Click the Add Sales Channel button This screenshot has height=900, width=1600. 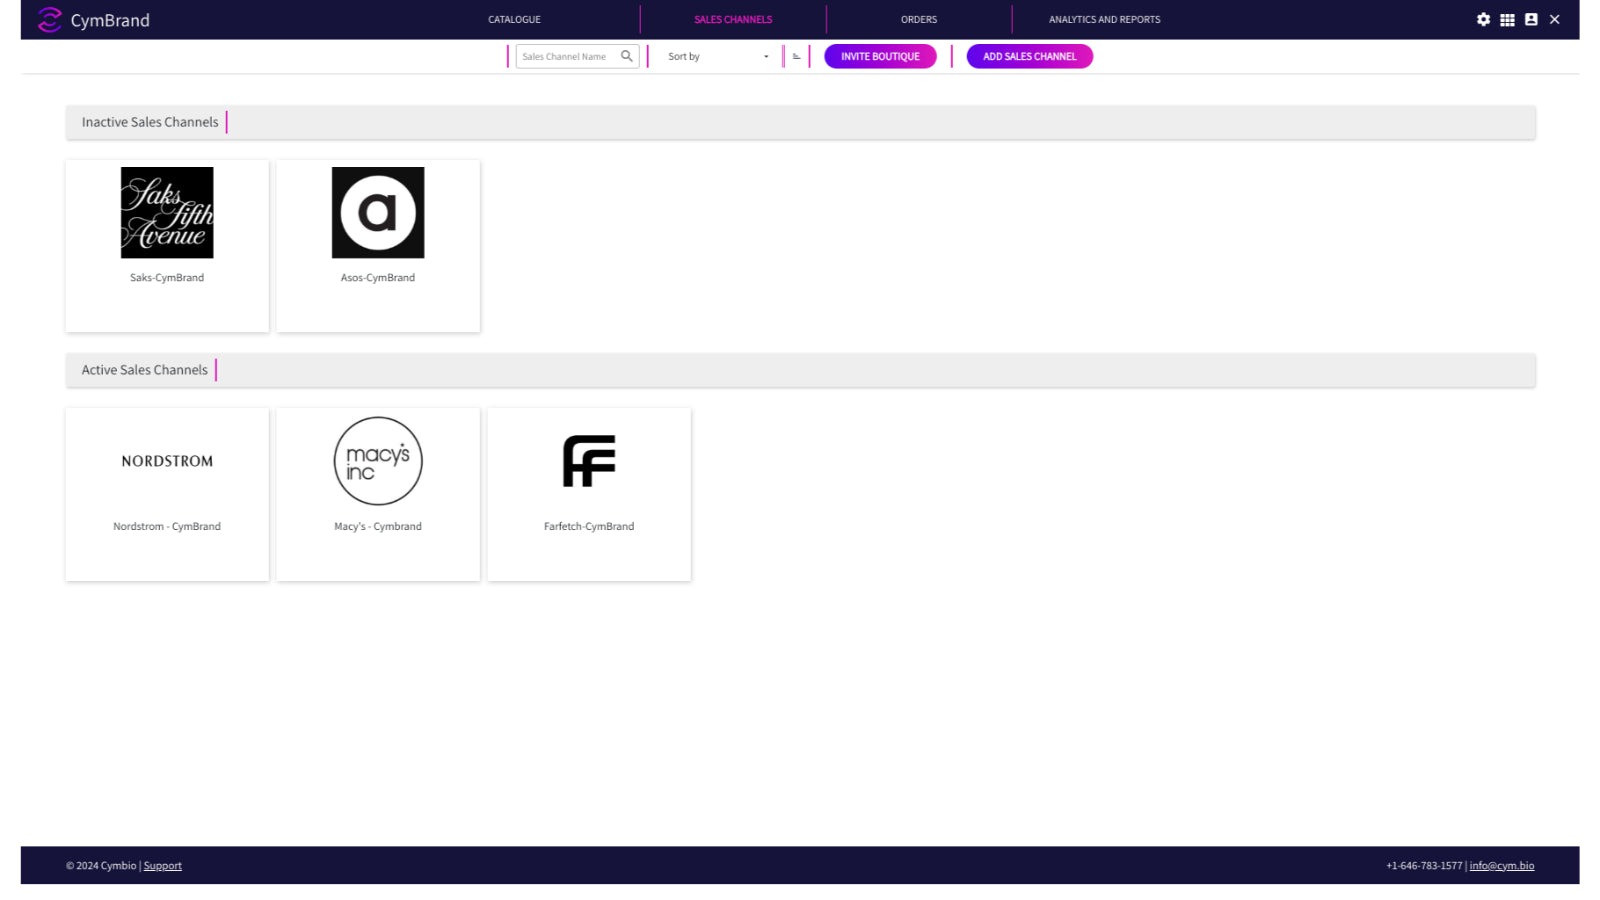1030,56
